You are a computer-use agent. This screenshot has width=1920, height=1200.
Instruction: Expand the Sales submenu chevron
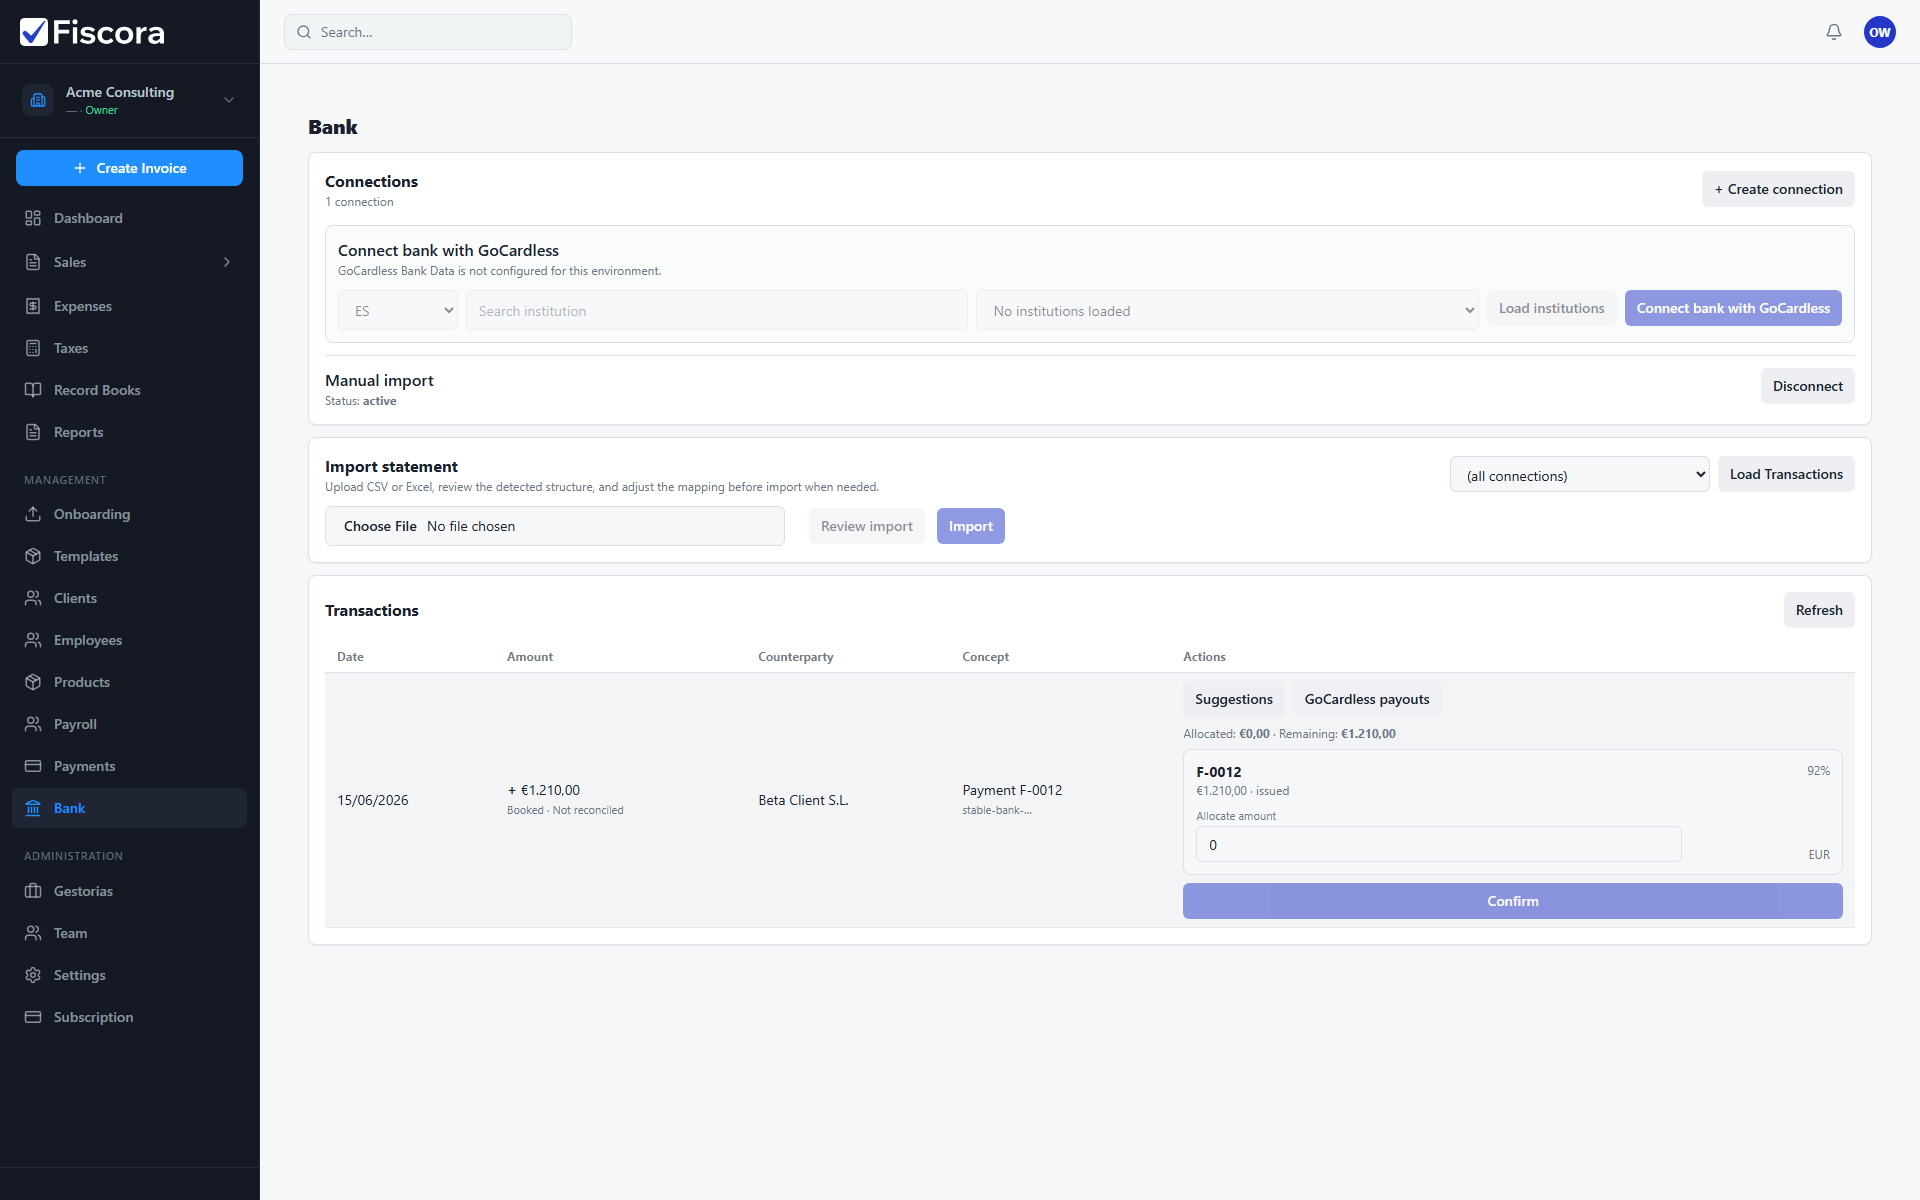(x=227, y=262)
